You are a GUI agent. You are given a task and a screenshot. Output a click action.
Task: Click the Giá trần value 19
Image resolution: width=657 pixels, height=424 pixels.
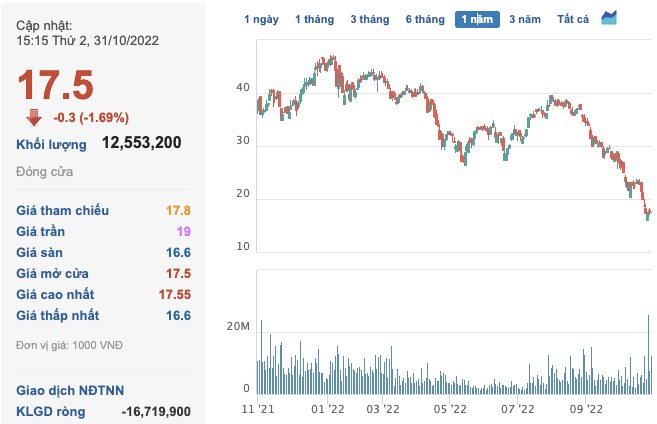click(x=183, y=231)
